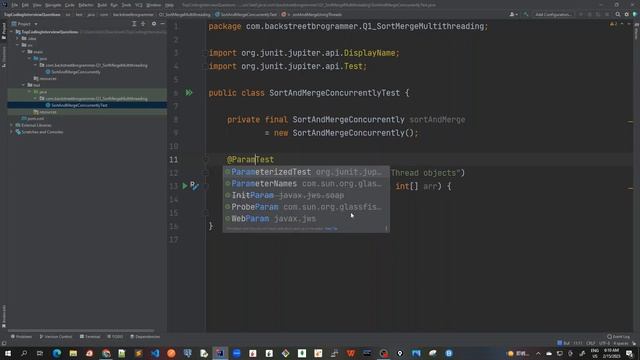Screen dimensions: 640x360
Task: Click the Windows taskbar search icon
Action: (24, 353)
